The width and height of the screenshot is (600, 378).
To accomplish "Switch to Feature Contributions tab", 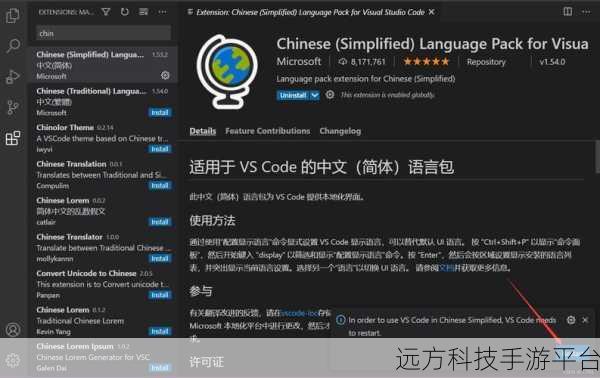I will tap(267, 131).
